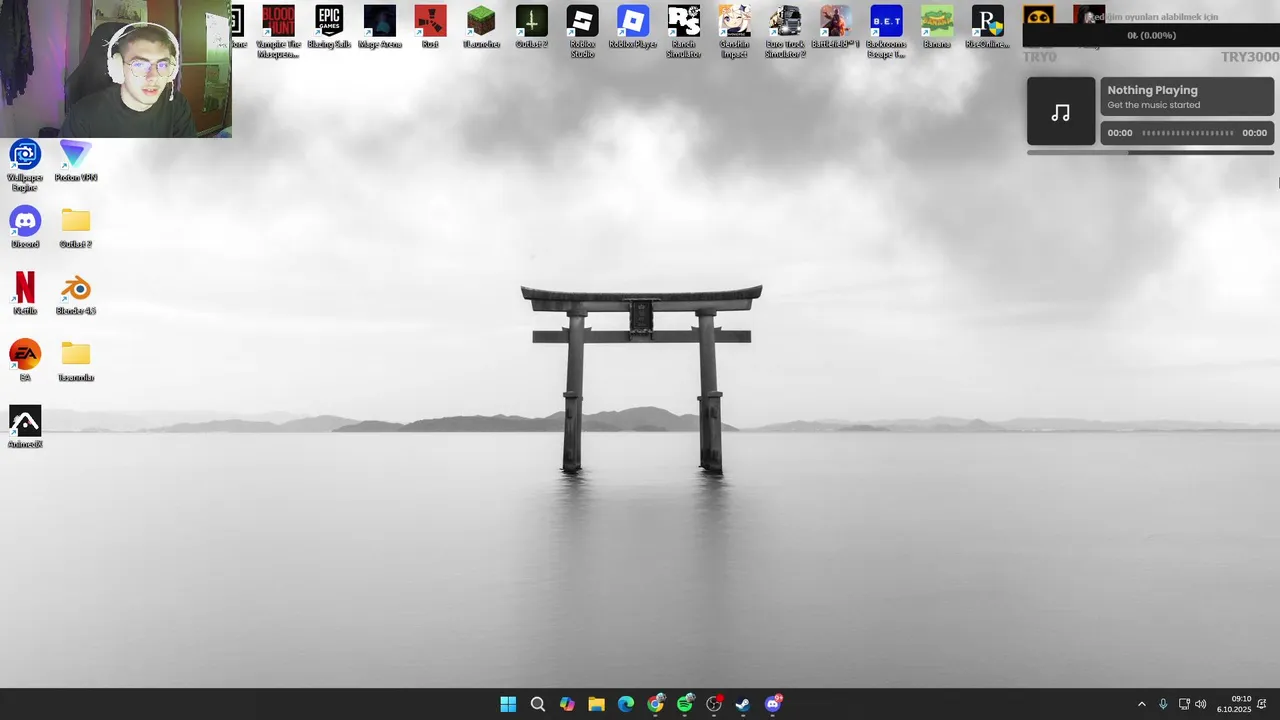Select the Rust game shortcut
This screenshot has height=720, width=1280.
pos(430,27)
